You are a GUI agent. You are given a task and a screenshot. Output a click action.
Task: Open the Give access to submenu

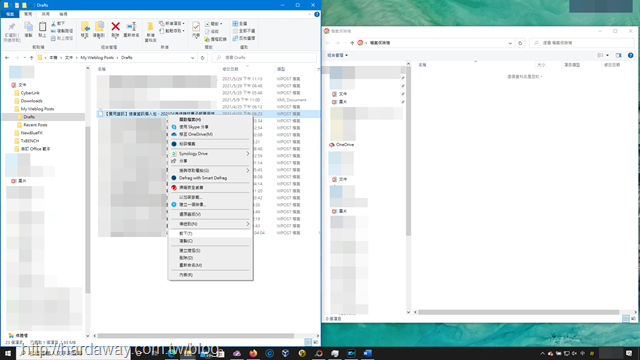click(210, 171)
